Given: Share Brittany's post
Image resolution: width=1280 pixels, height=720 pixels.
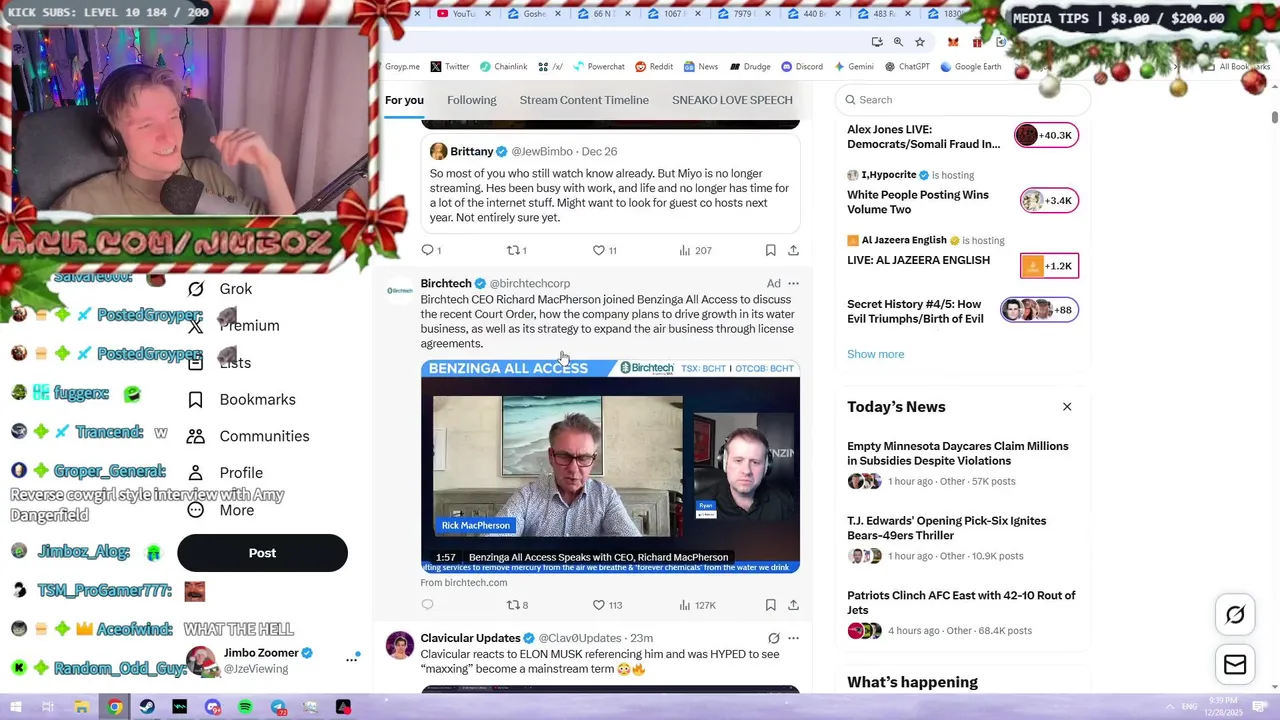Looking at the screenshot, I should [793, 250].
